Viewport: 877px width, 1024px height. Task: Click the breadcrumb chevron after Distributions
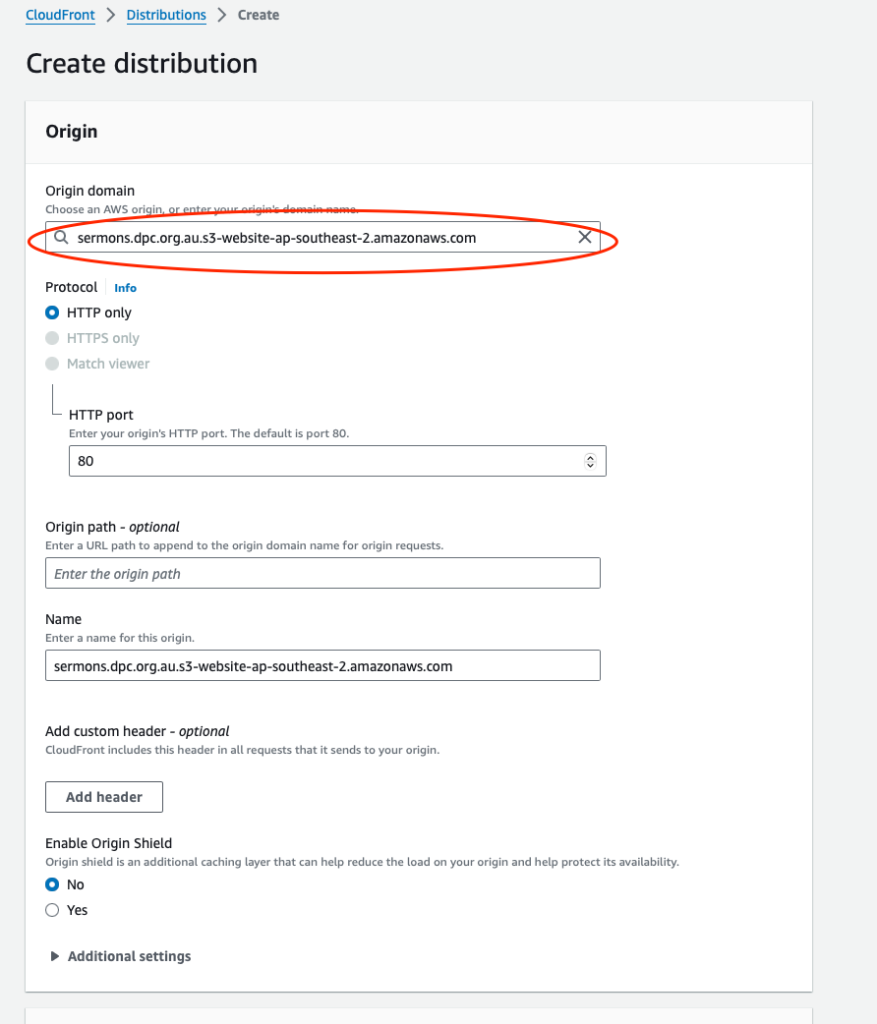222,15
